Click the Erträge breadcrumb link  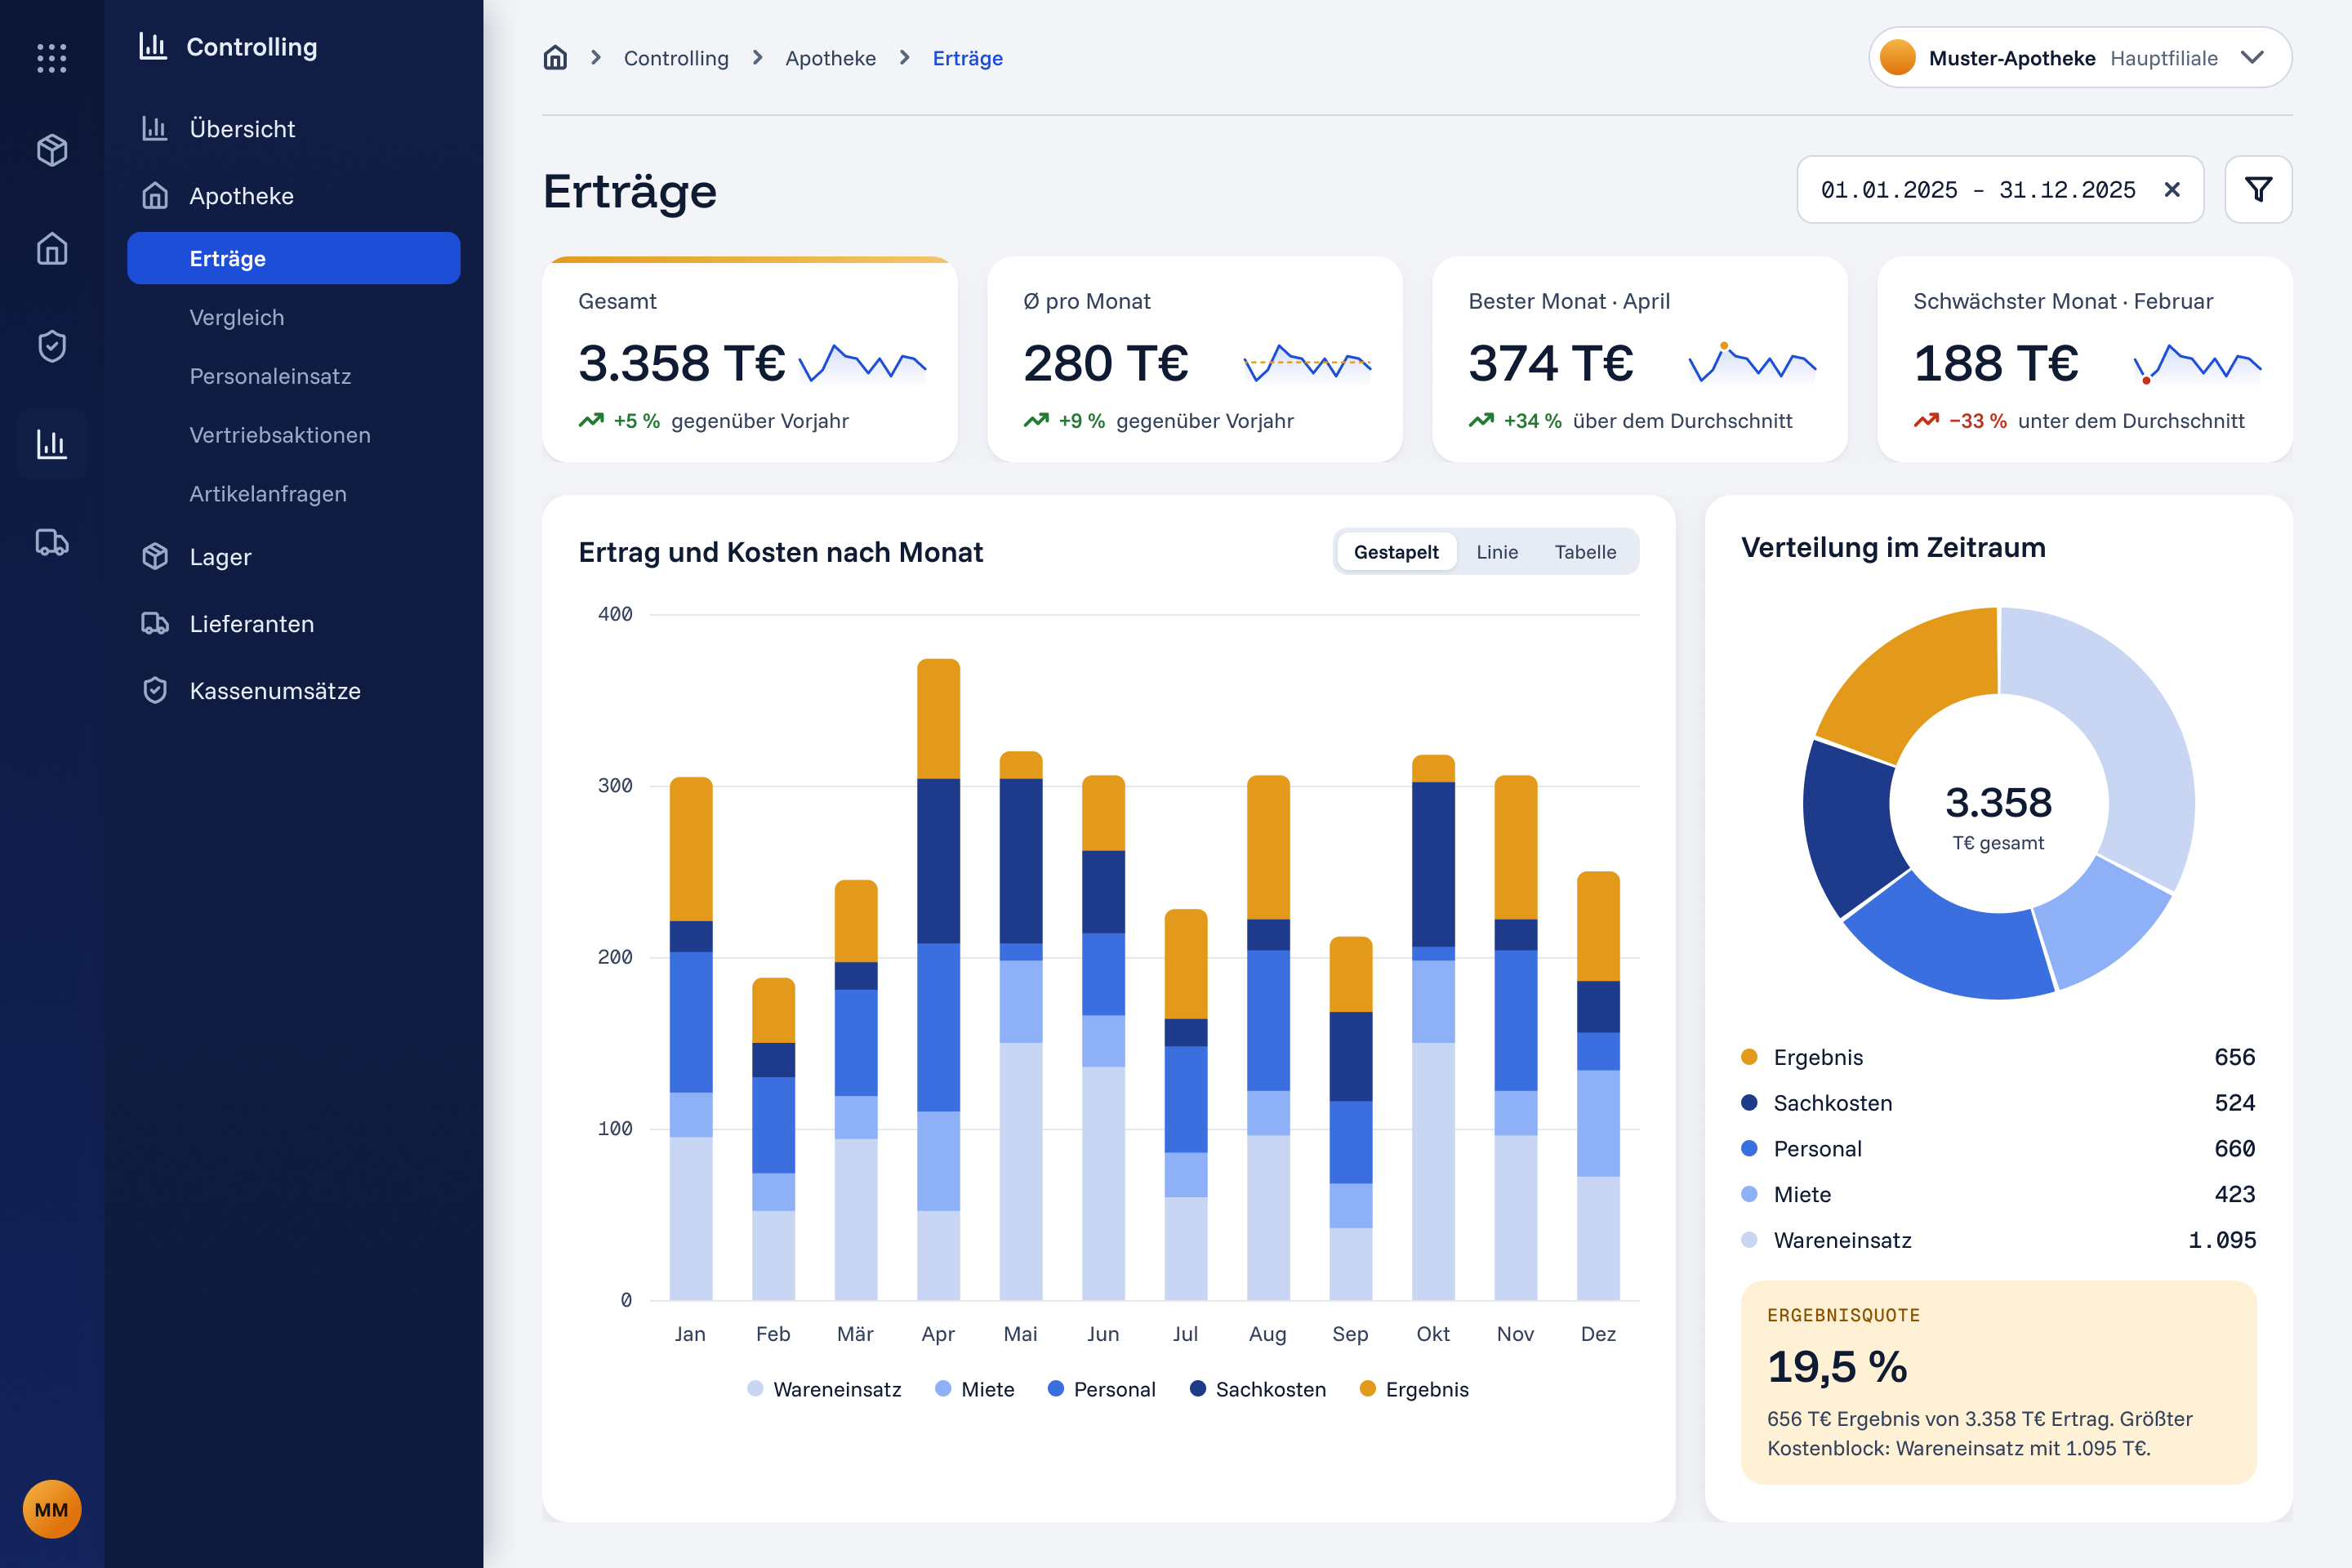967,58
